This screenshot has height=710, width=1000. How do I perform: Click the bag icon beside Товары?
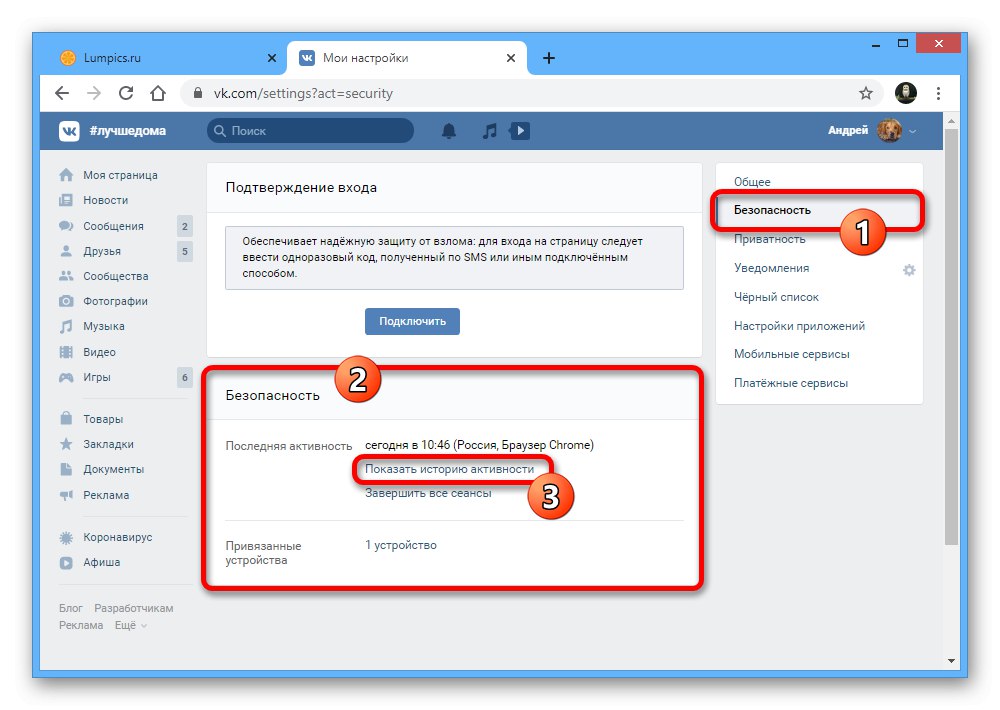click(66, 418)
